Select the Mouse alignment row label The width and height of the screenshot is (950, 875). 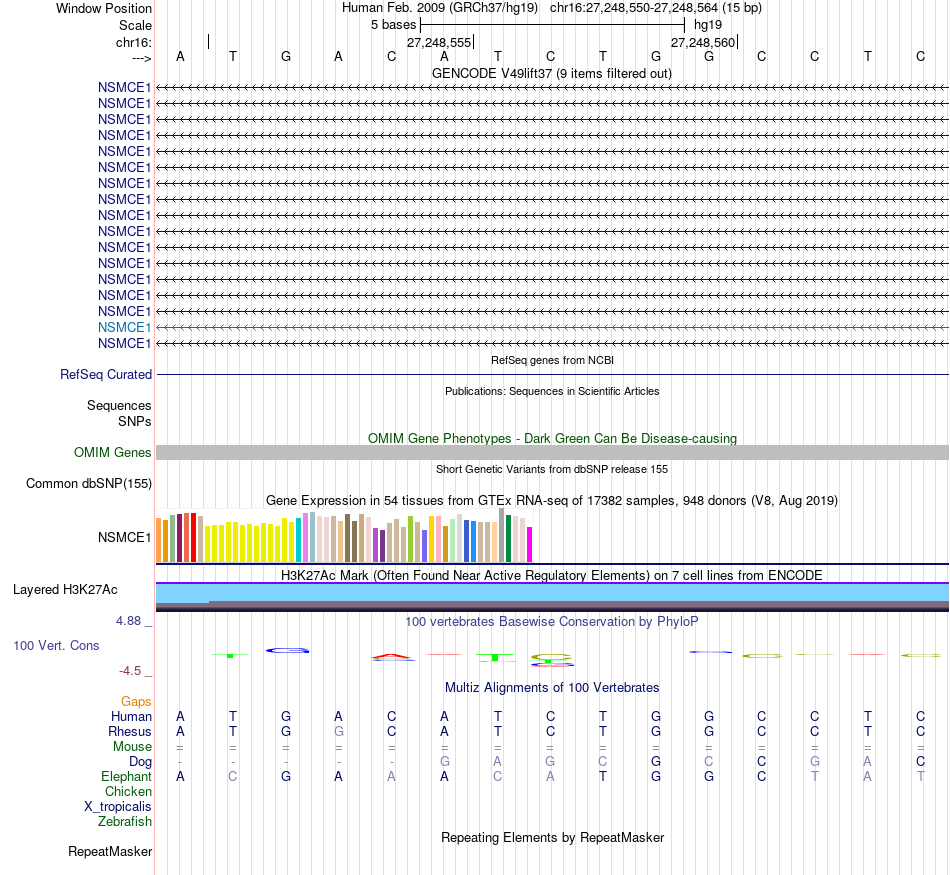tap(132, 747)
